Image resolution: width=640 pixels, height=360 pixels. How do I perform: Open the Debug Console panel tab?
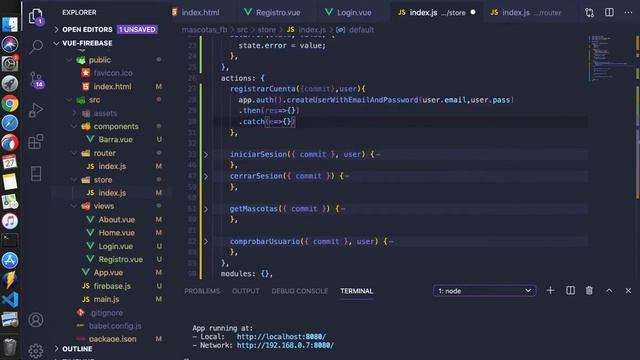coord(300,291)
